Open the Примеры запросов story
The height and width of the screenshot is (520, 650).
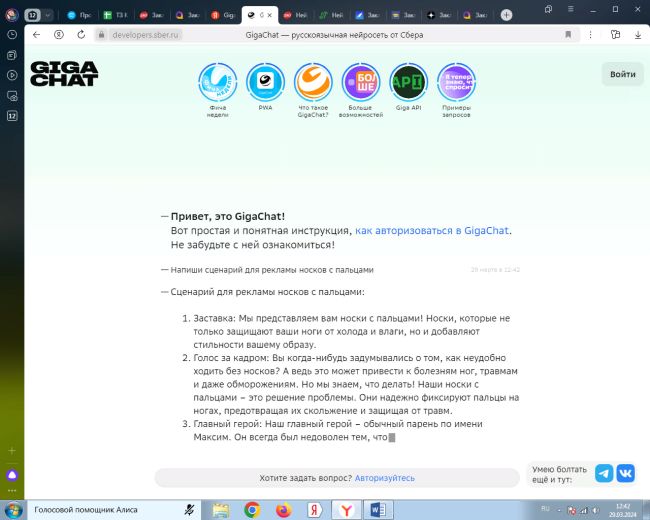click(456, 82)
